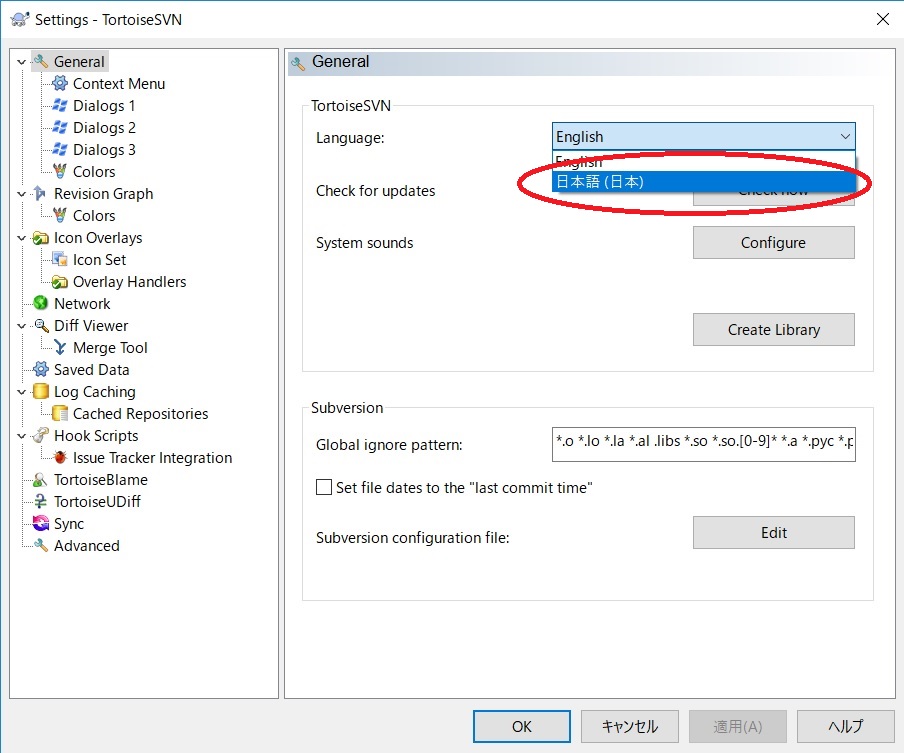Open Overlay Handlers settings page
The image size is (904, 753).
pos(130,281)
